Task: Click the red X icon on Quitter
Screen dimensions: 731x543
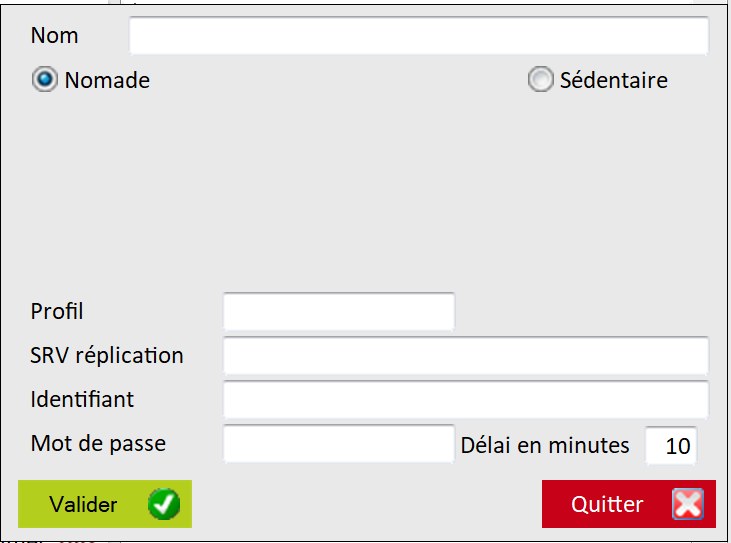Action: 688,504
